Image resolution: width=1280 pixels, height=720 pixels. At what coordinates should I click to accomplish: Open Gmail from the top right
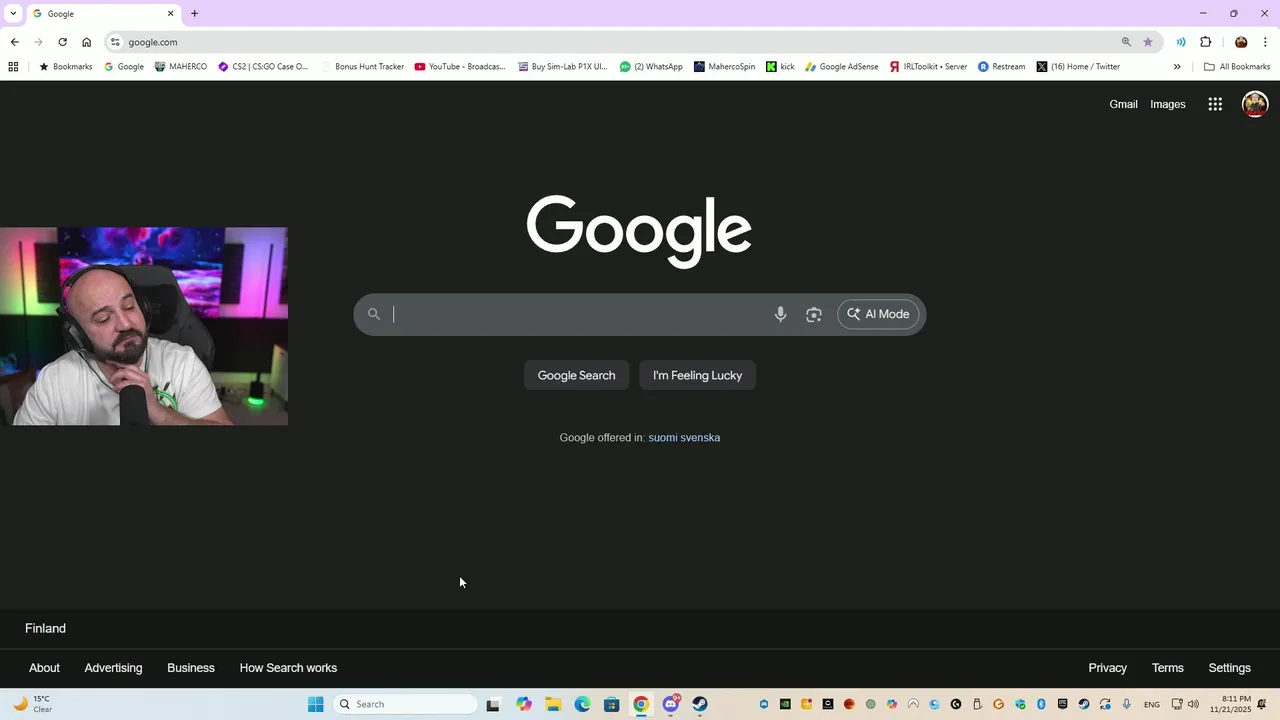click(1123, 104)
